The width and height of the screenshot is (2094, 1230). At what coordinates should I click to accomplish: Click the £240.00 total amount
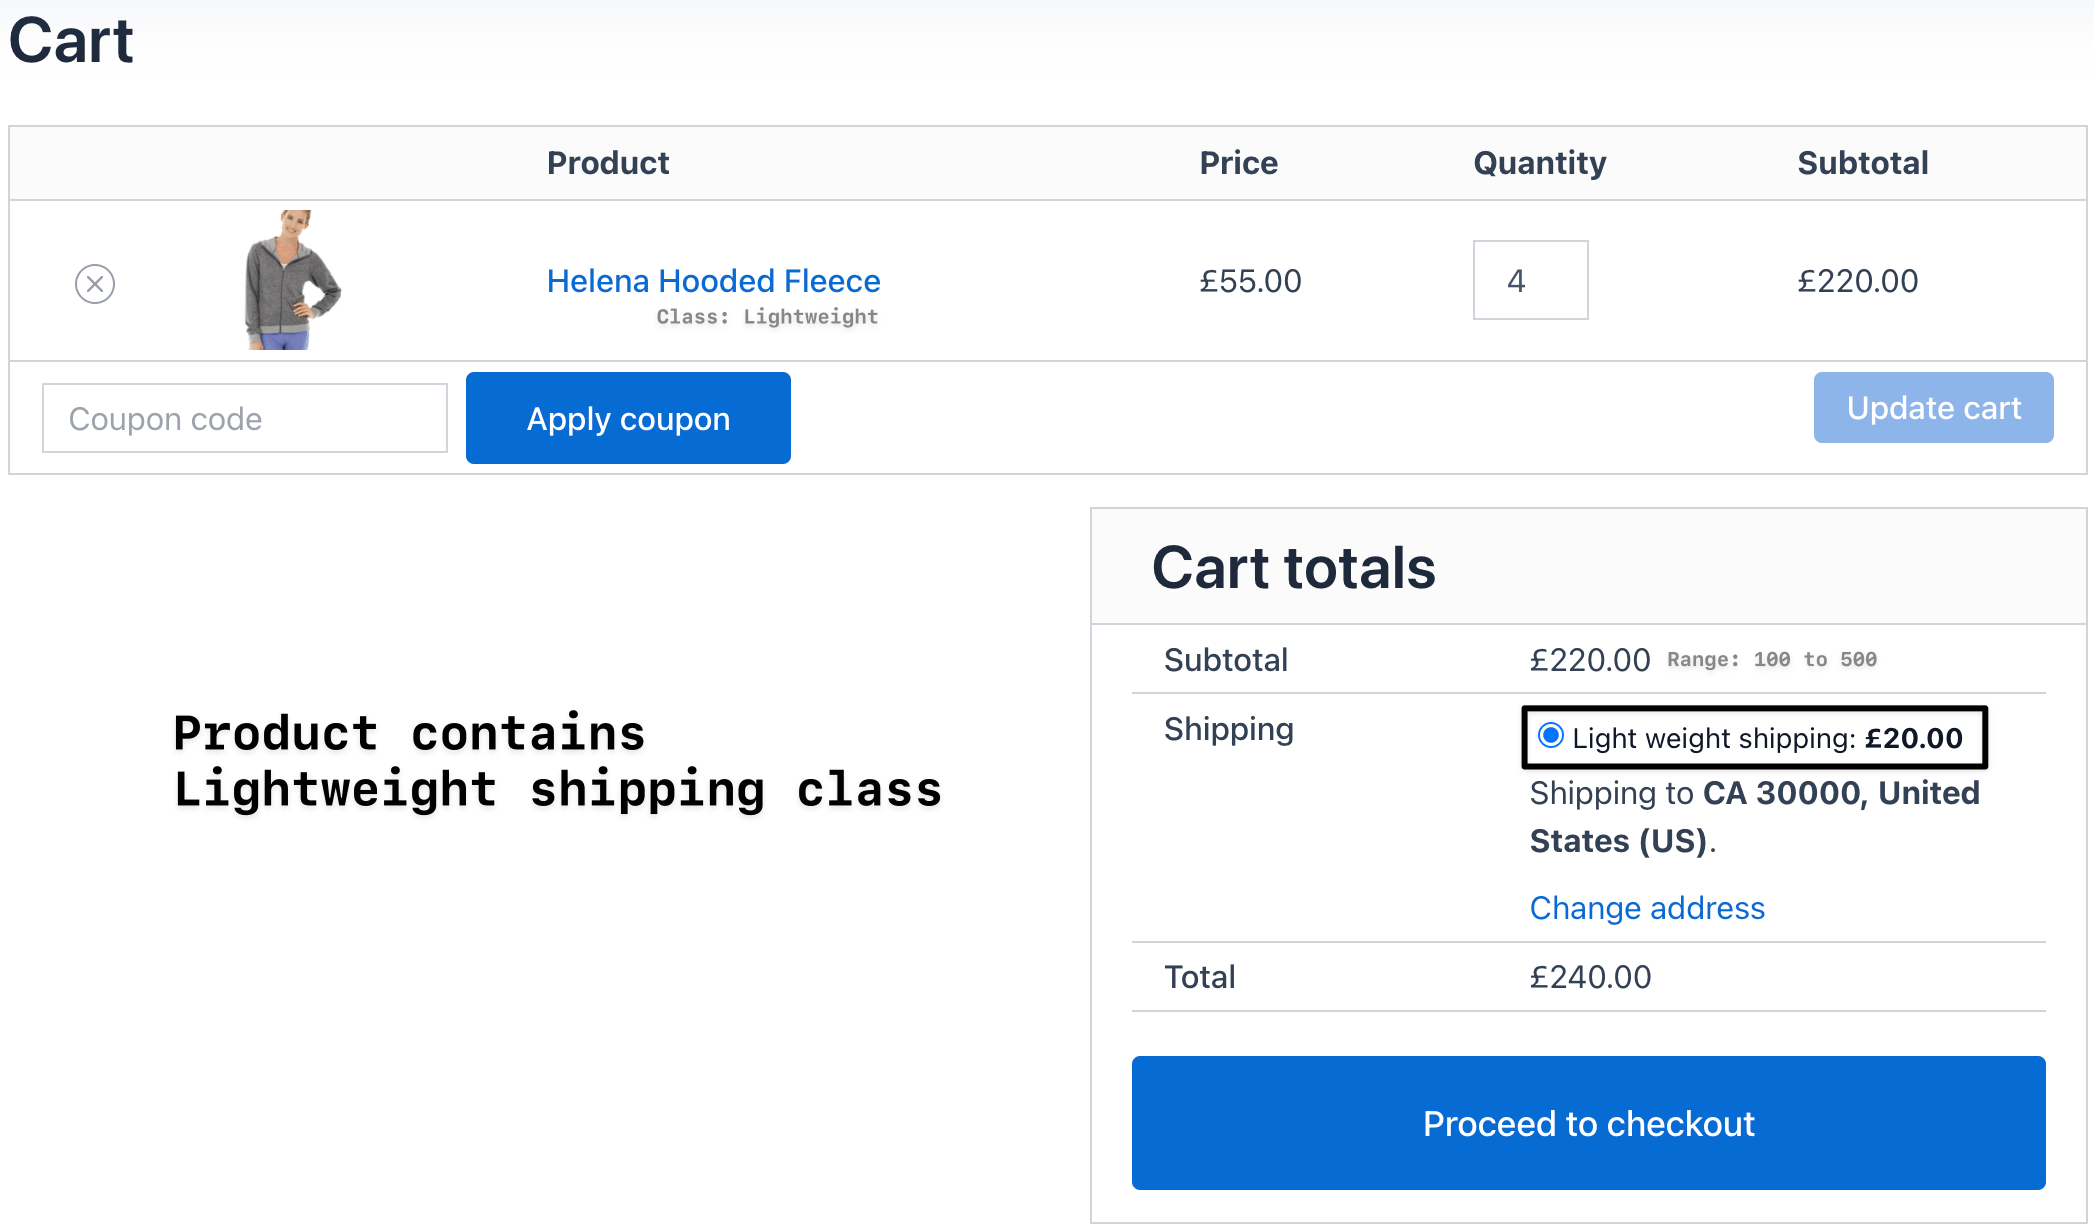tap(1590, 977)
